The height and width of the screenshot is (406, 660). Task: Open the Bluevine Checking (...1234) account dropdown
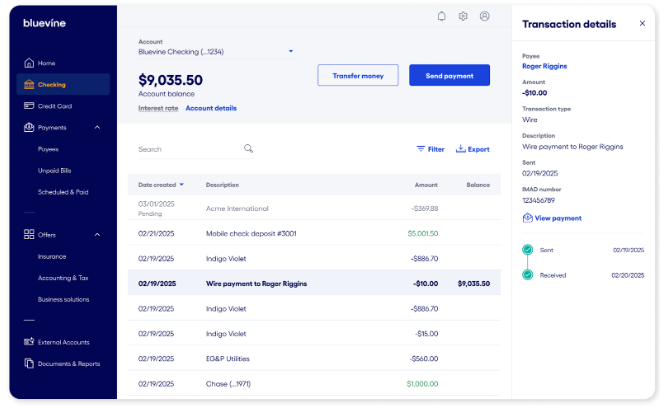click(216, 52)
